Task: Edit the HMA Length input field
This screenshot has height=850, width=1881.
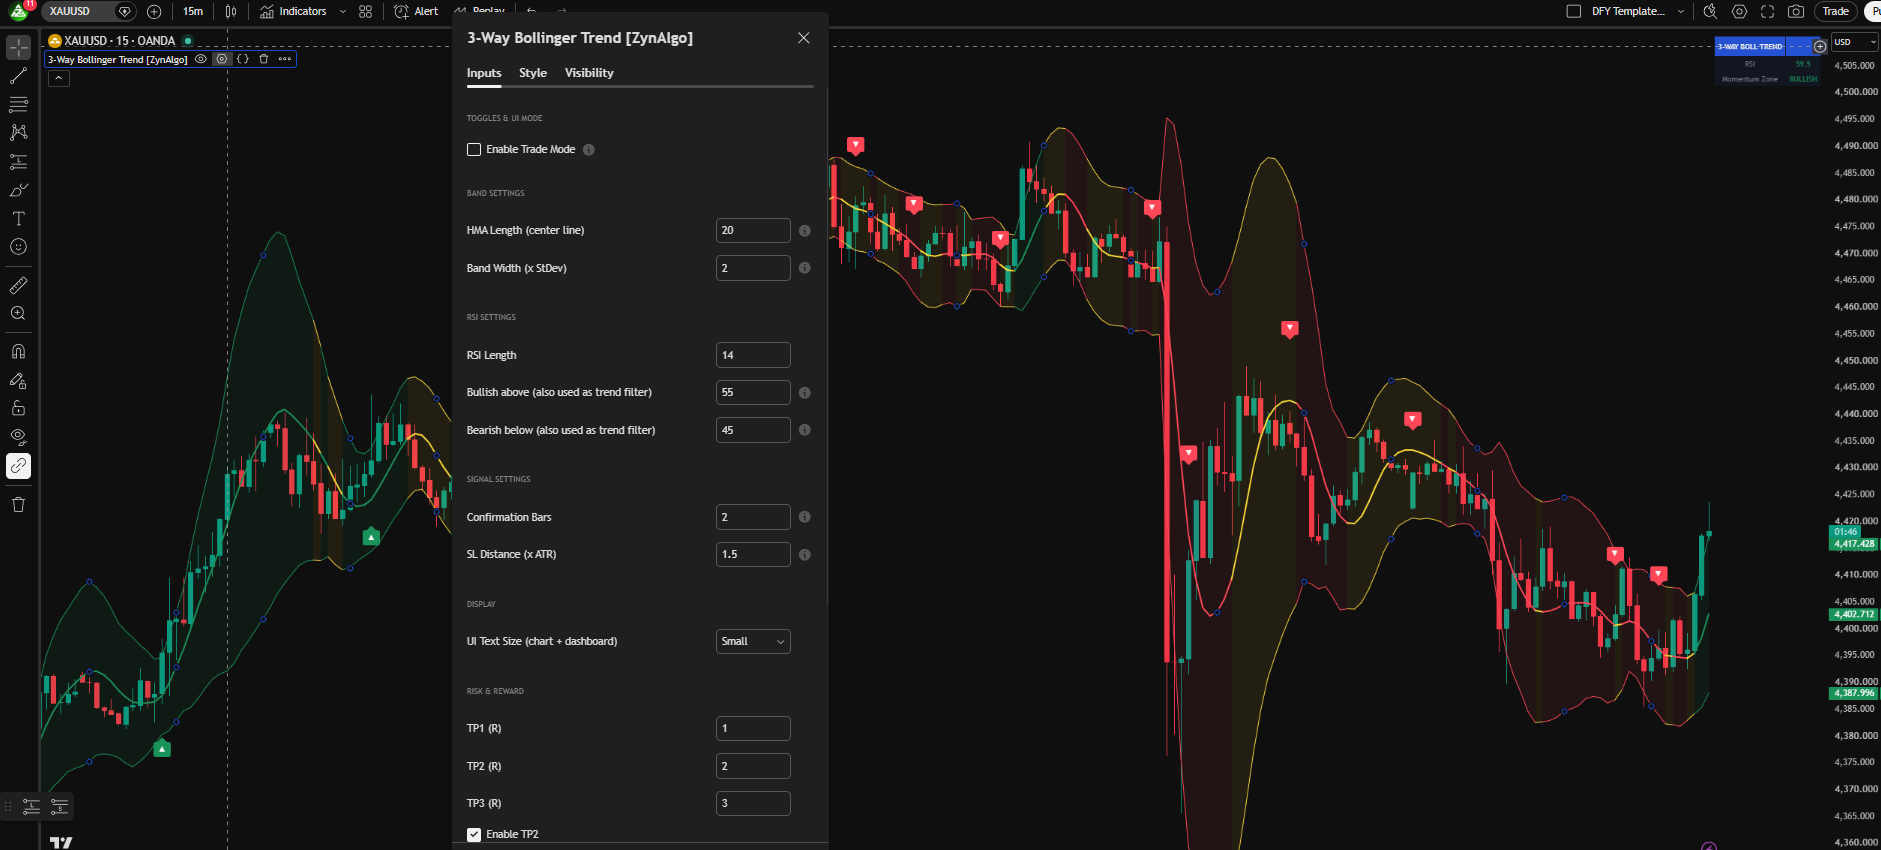Action: (x=753, y=230)
